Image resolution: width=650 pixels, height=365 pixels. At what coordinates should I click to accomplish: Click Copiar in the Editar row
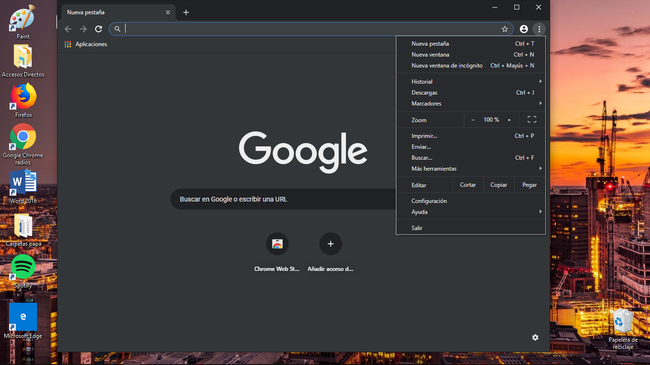click(x=499, y=185)
